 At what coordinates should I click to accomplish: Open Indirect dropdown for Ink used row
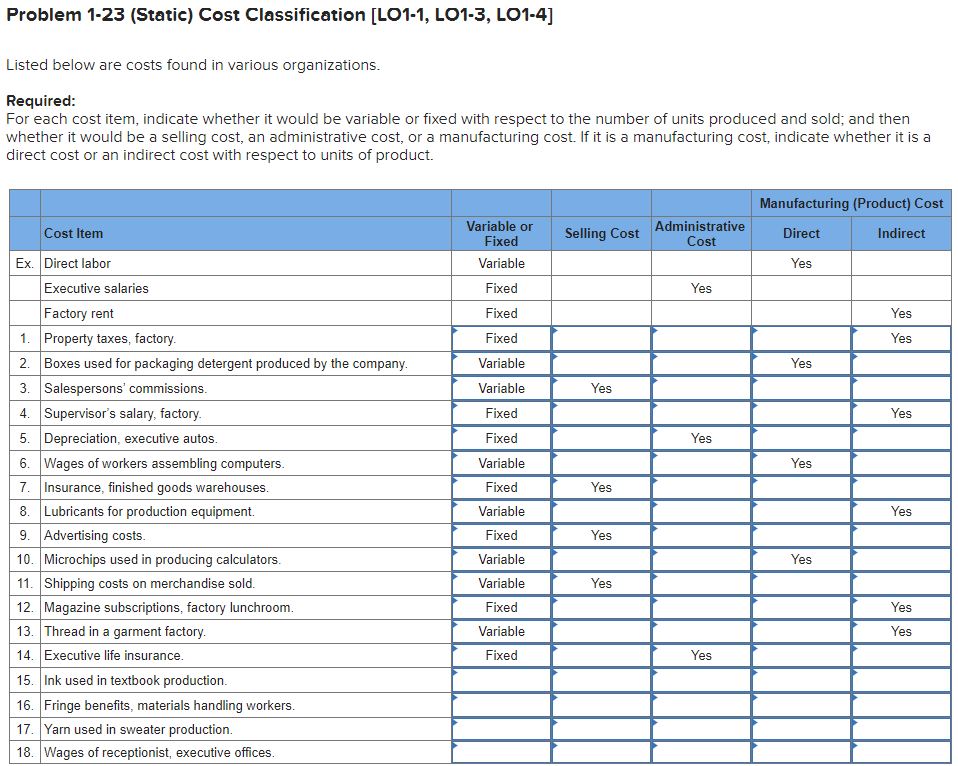[901, 680]
